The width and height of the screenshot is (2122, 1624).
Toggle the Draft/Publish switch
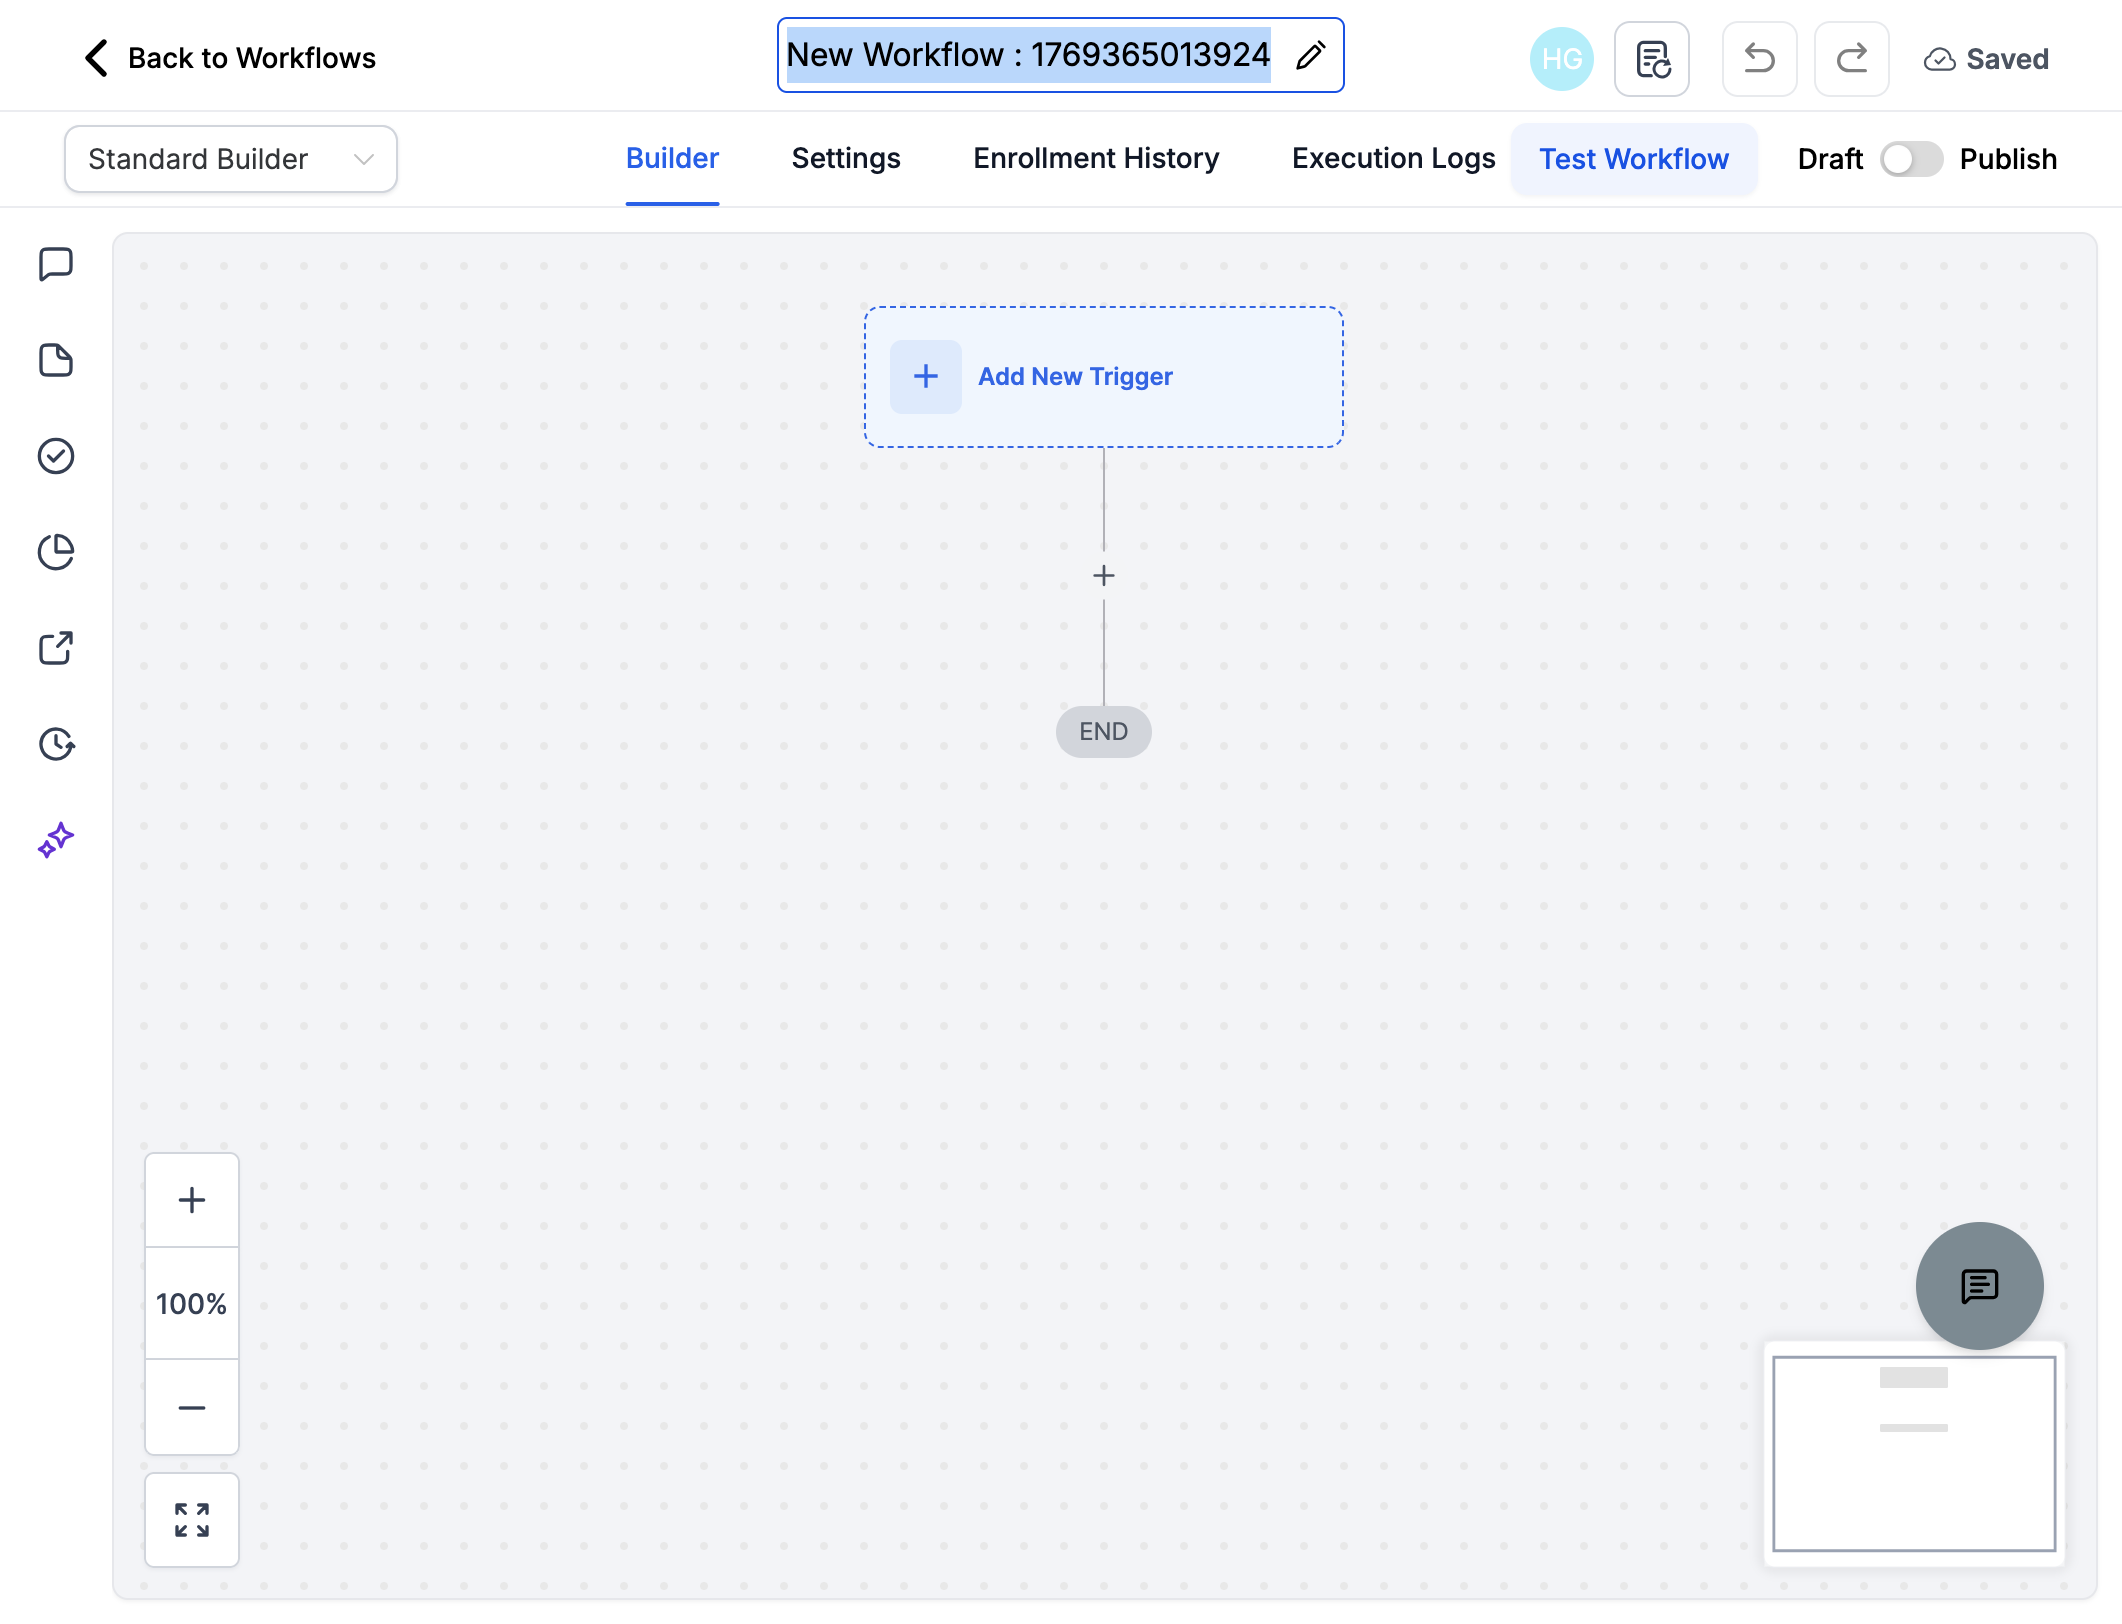coord(1911,159)
